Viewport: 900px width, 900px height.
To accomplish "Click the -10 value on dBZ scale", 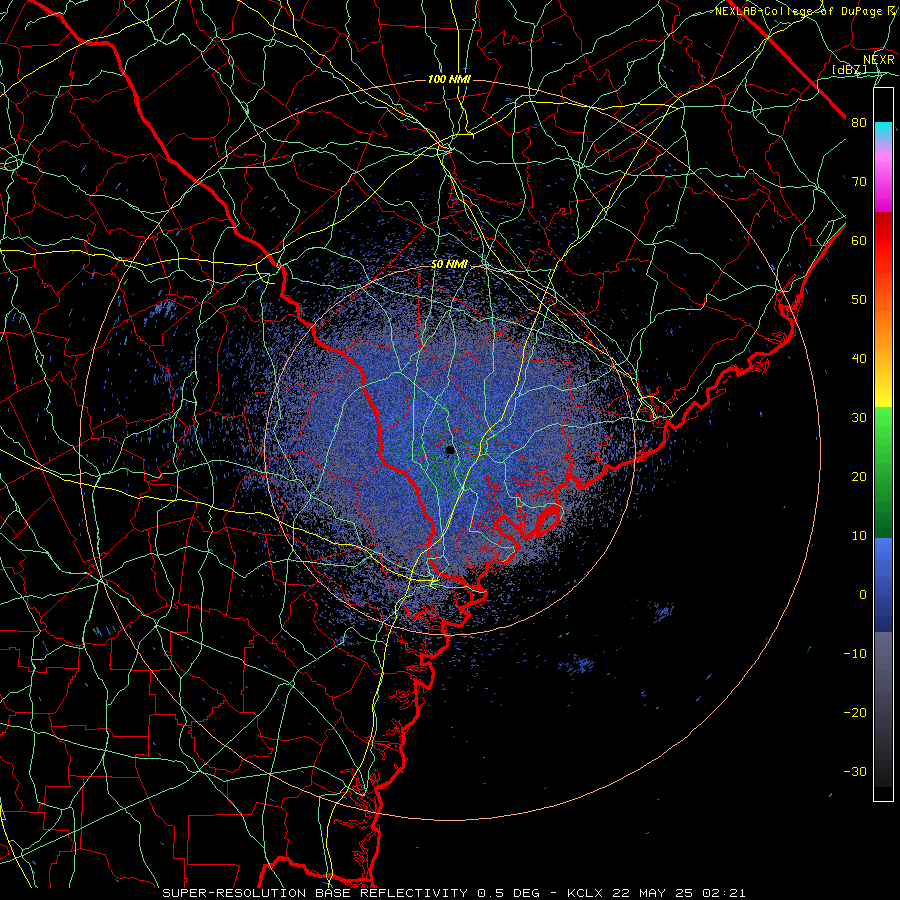I will click(855, 653).
